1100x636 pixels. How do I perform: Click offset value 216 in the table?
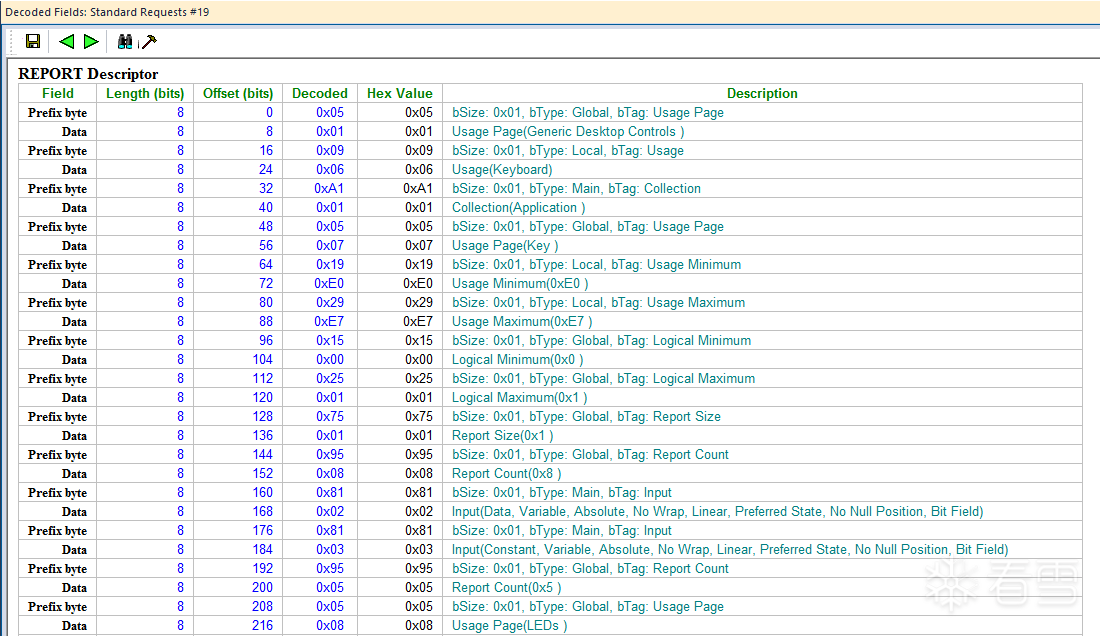[262, 626]
